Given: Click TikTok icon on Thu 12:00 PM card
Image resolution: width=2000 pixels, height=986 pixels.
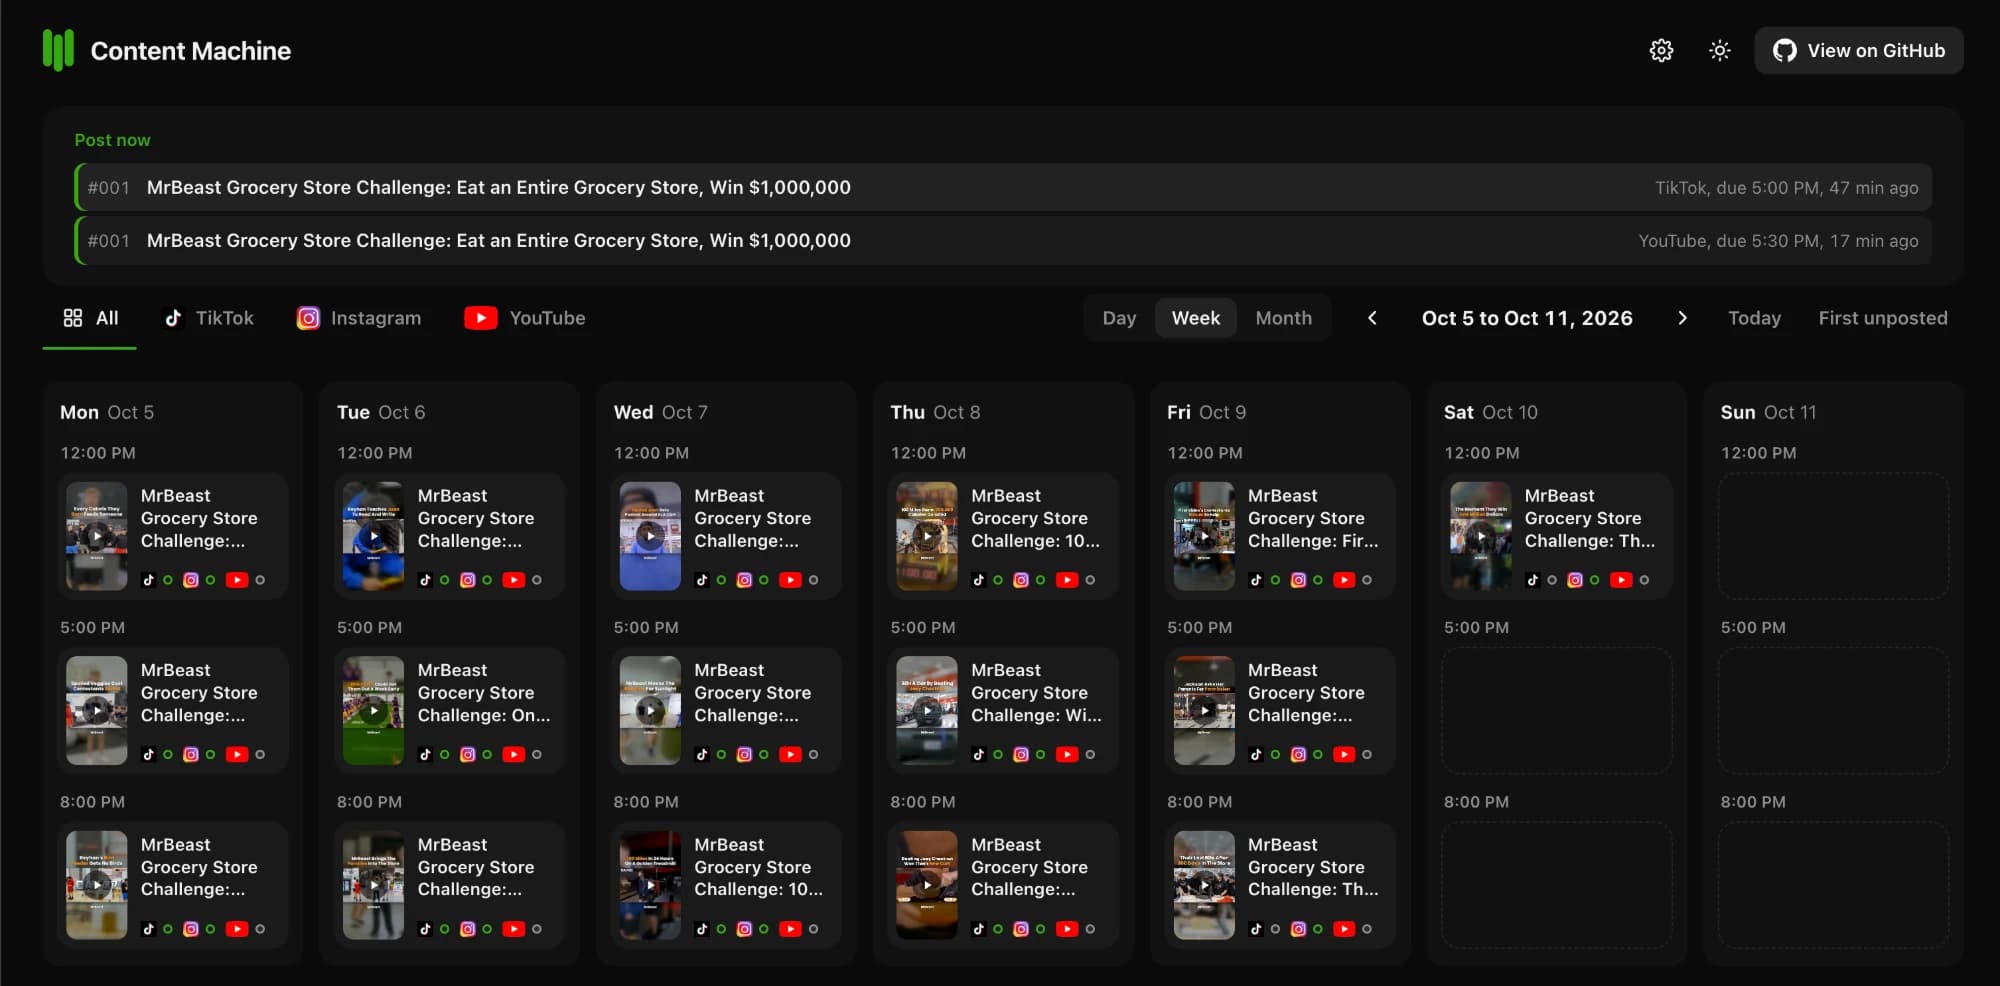Looking at the screenshot, I should tap(979, 580).
